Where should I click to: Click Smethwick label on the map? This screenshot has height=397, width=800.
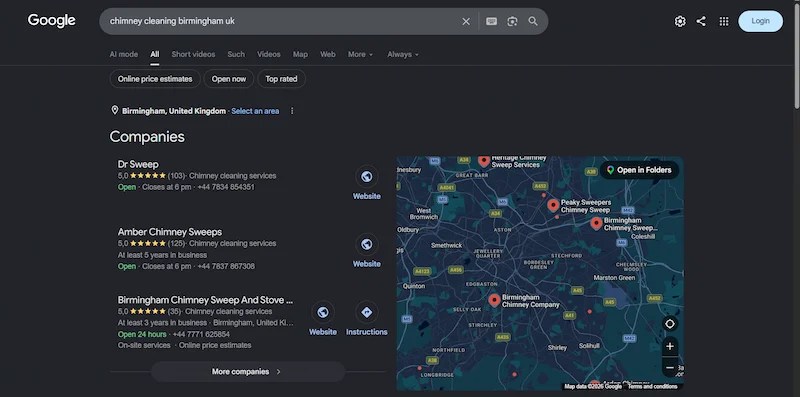pos(447,245)
